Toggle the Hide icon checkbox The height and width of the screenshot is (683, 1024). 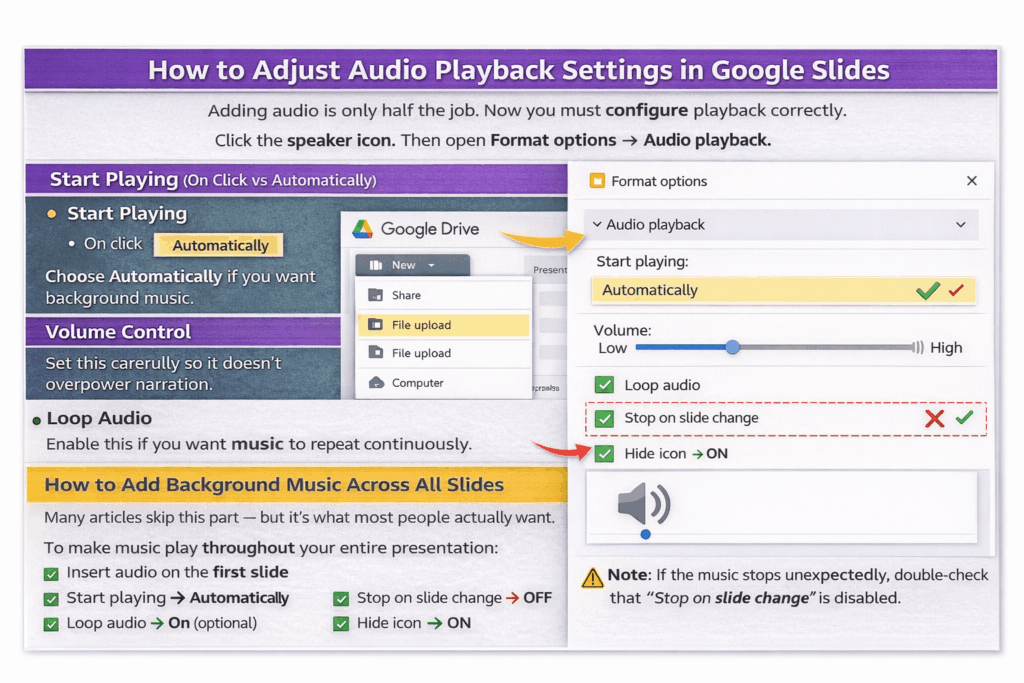click(603, 454)
